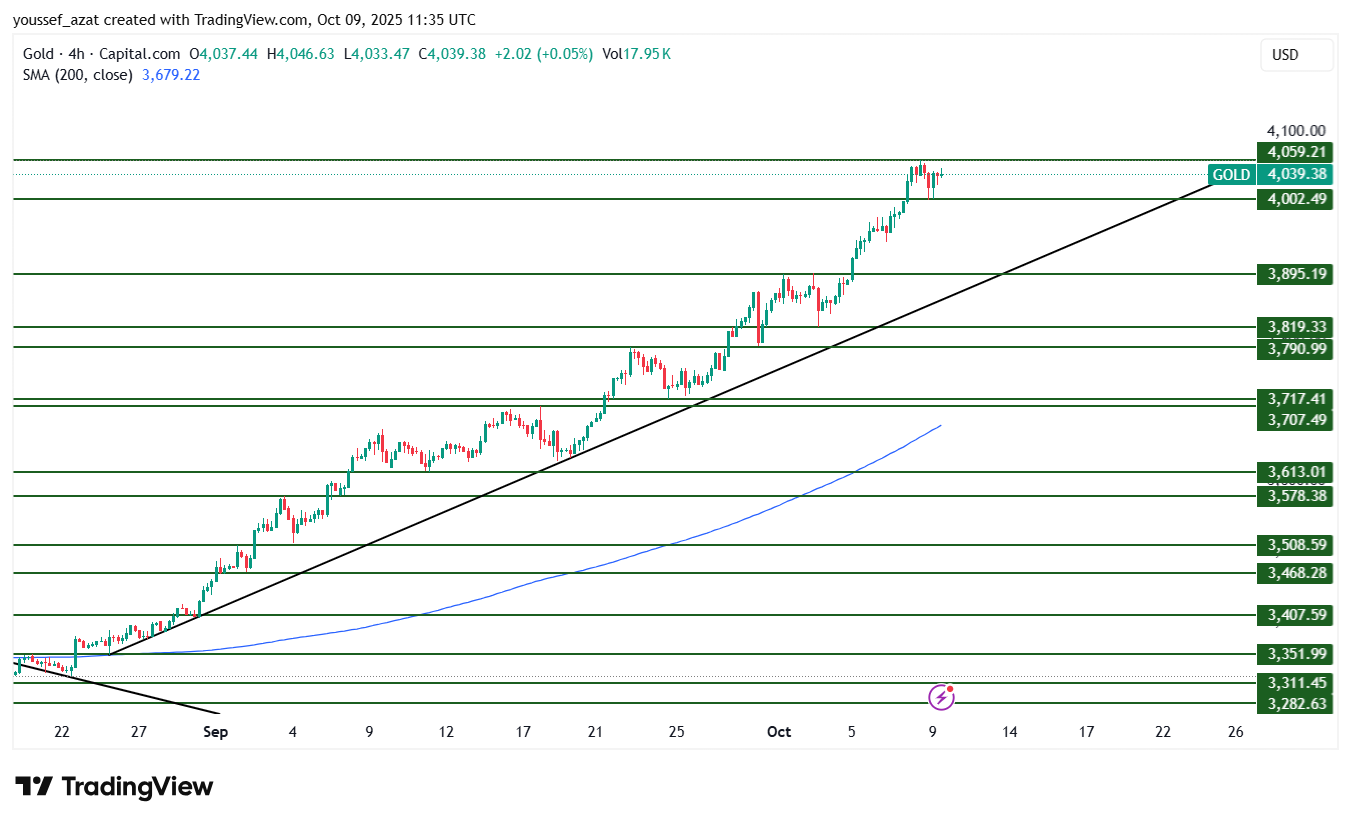Select the current price label 4,039.38

[x=1296, y=175]
